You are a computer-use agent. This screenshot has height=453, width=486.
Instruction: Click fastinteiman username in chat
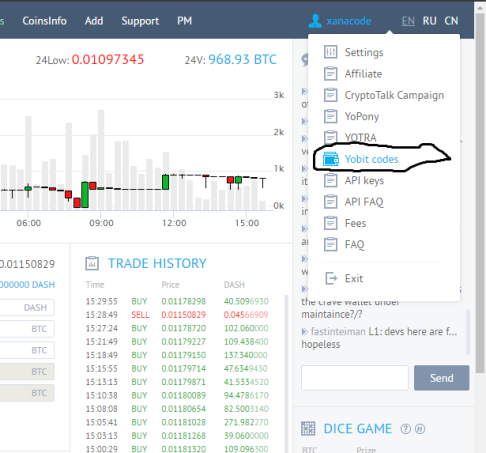pyautogui.click(x=338, y=332)
